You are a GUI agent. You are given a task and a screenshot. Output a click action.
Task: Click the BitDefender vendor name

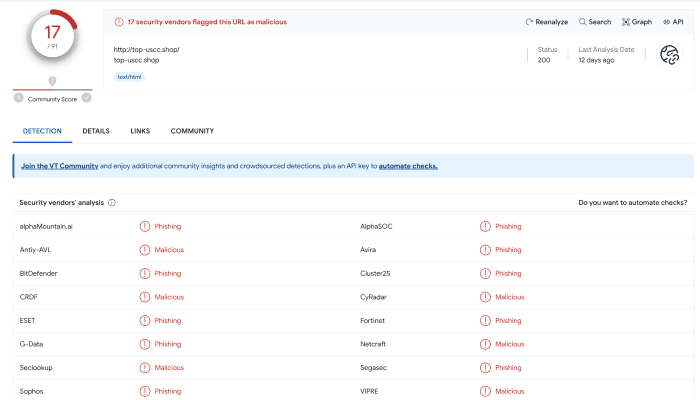coord(38,273)
